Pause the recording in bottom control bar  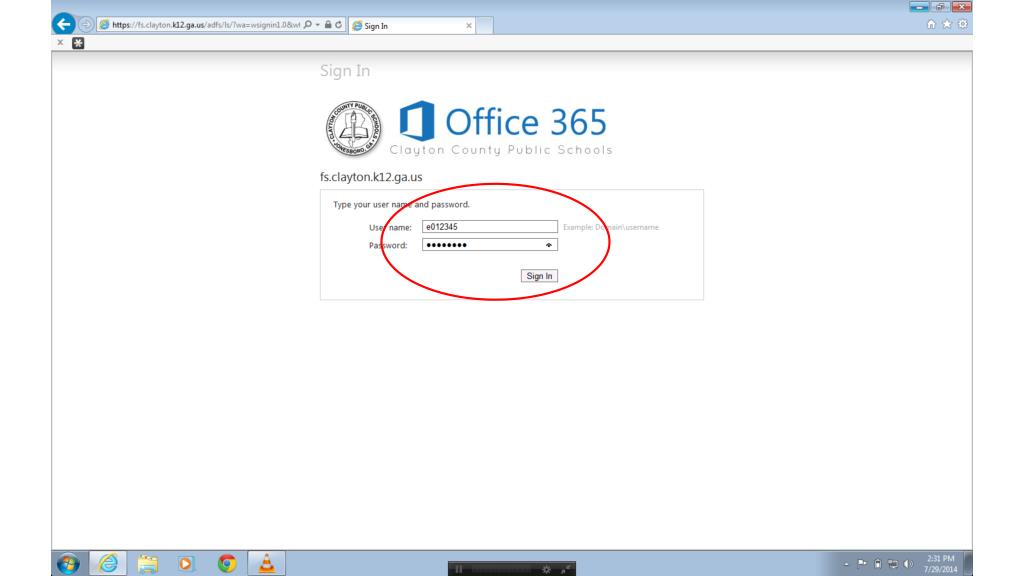click(458, 569)
